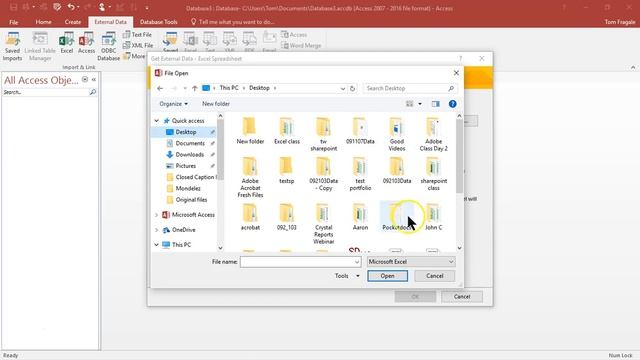Select the tw sharepoint folder
The width and height of the screenshot is (640, 360).
click(x=323, y=134)
